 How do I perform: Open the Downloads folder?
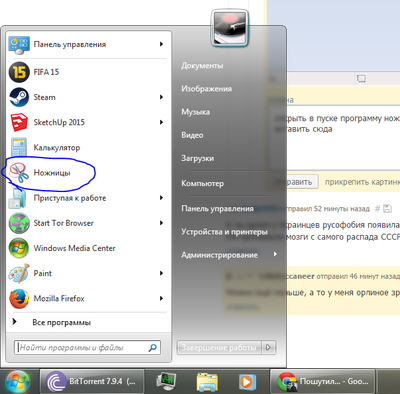(x=198, y=158)
